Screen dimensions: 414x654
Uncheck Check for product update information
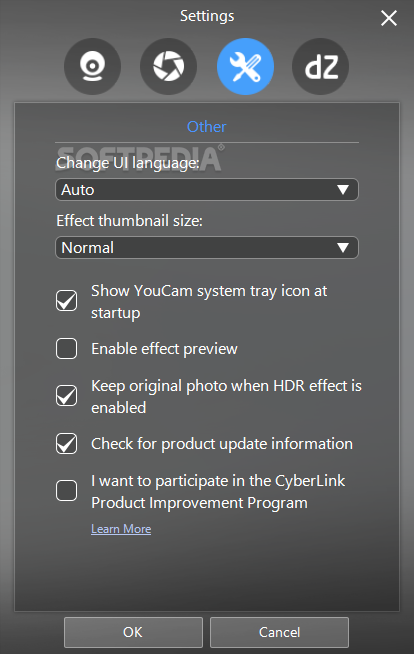[x=66, y=443]
